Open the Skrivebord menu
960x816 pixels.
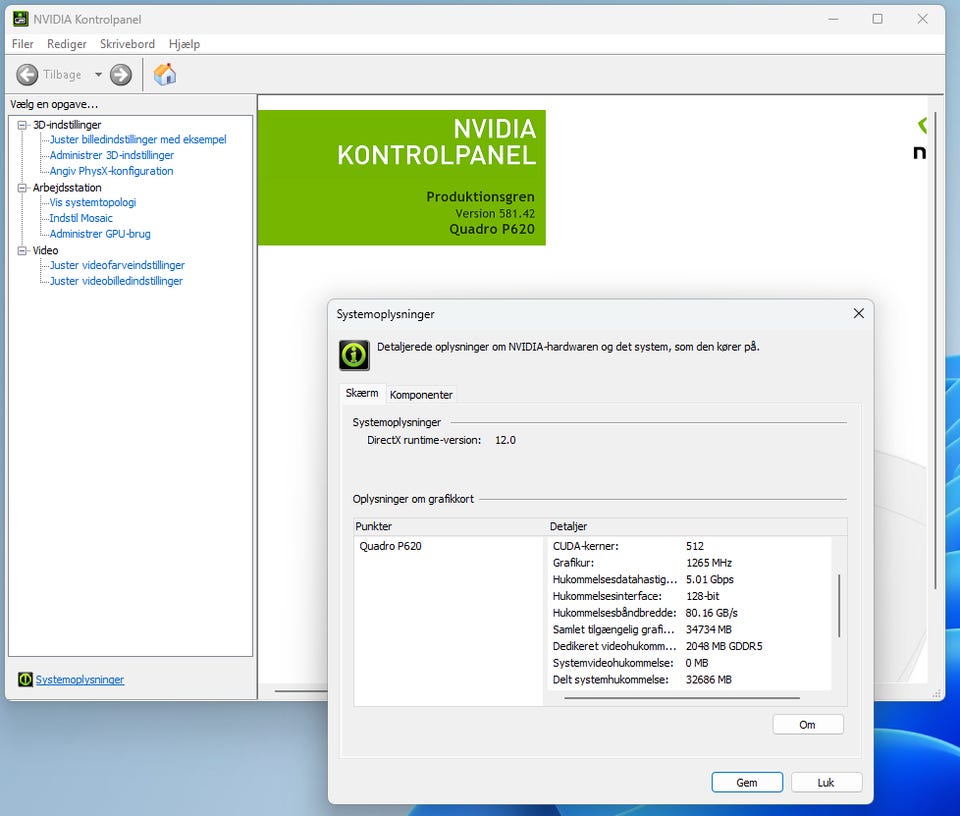(x=127, y=44)
